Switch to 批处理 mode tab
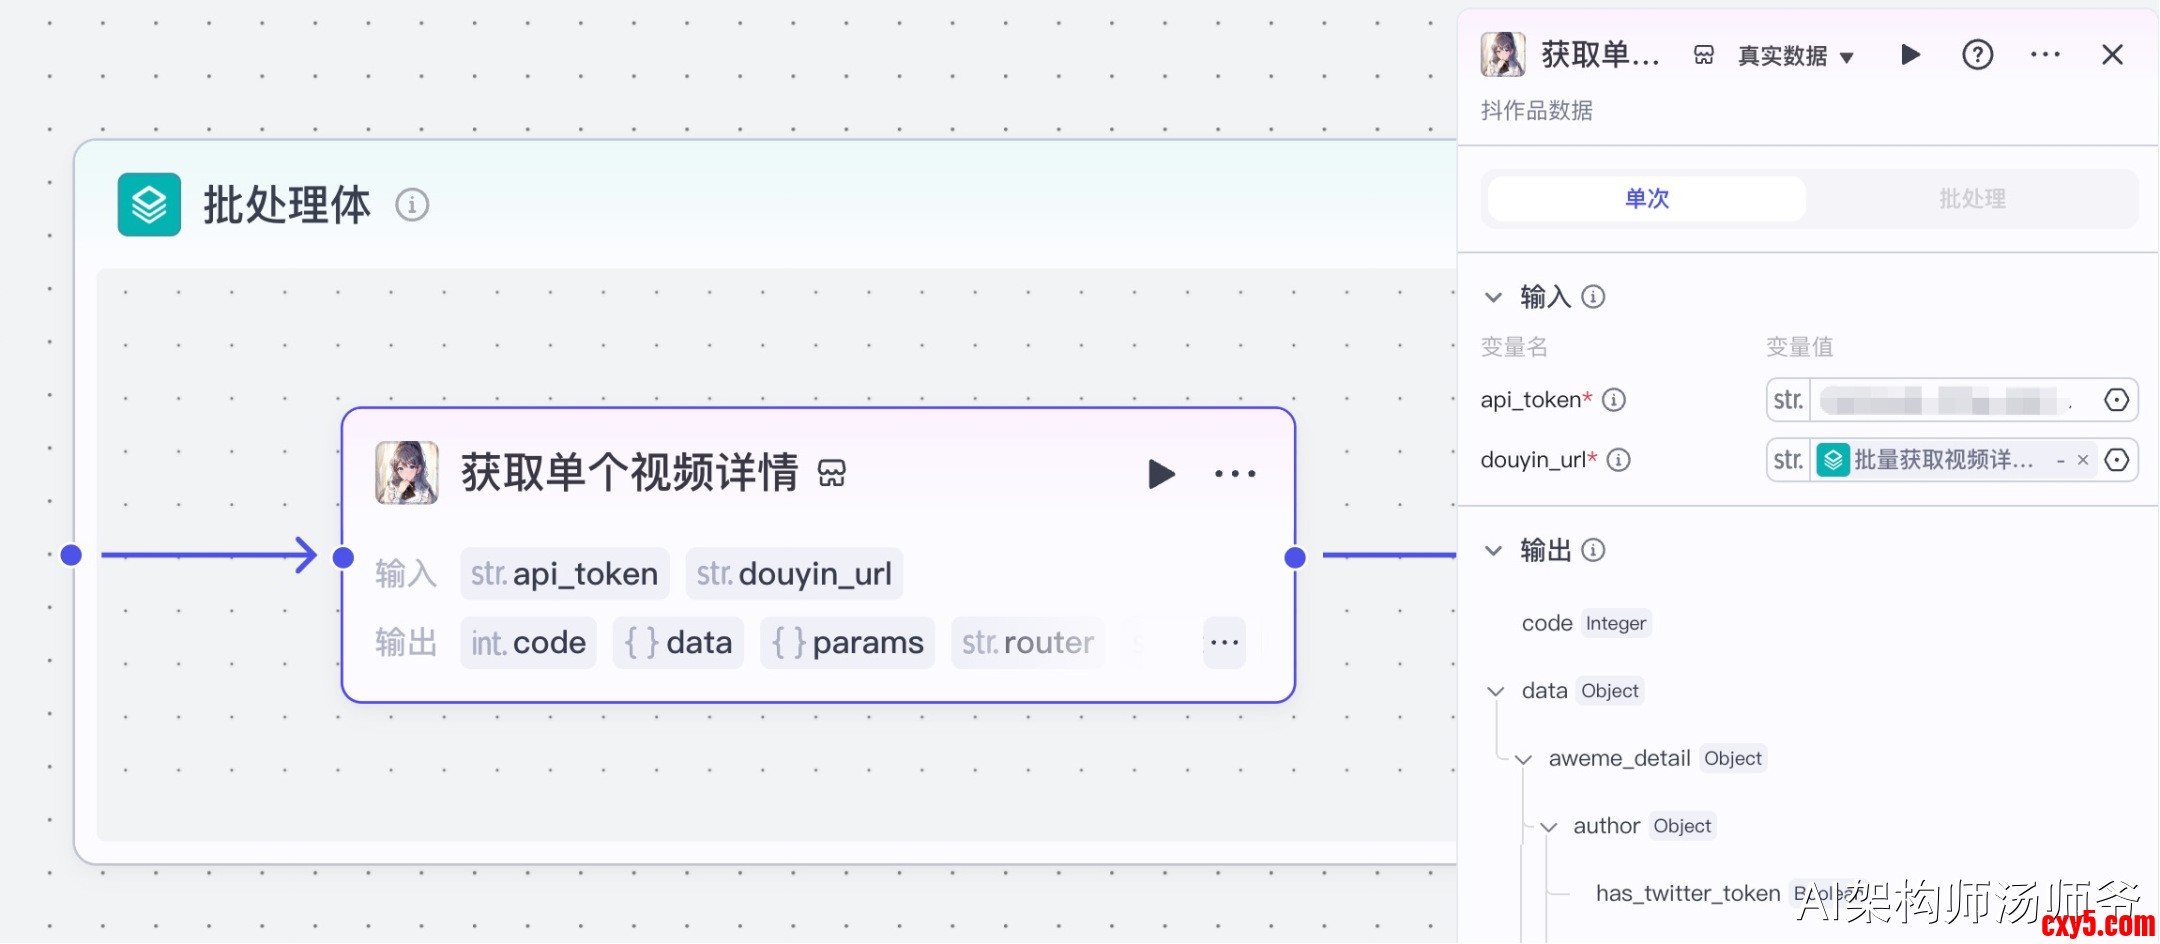The image size is (2160, 944). tap(1972, 199)
